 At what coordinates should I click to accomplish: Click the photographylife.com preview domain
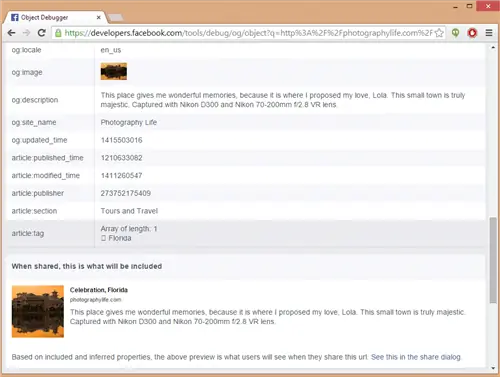point(95,300)
